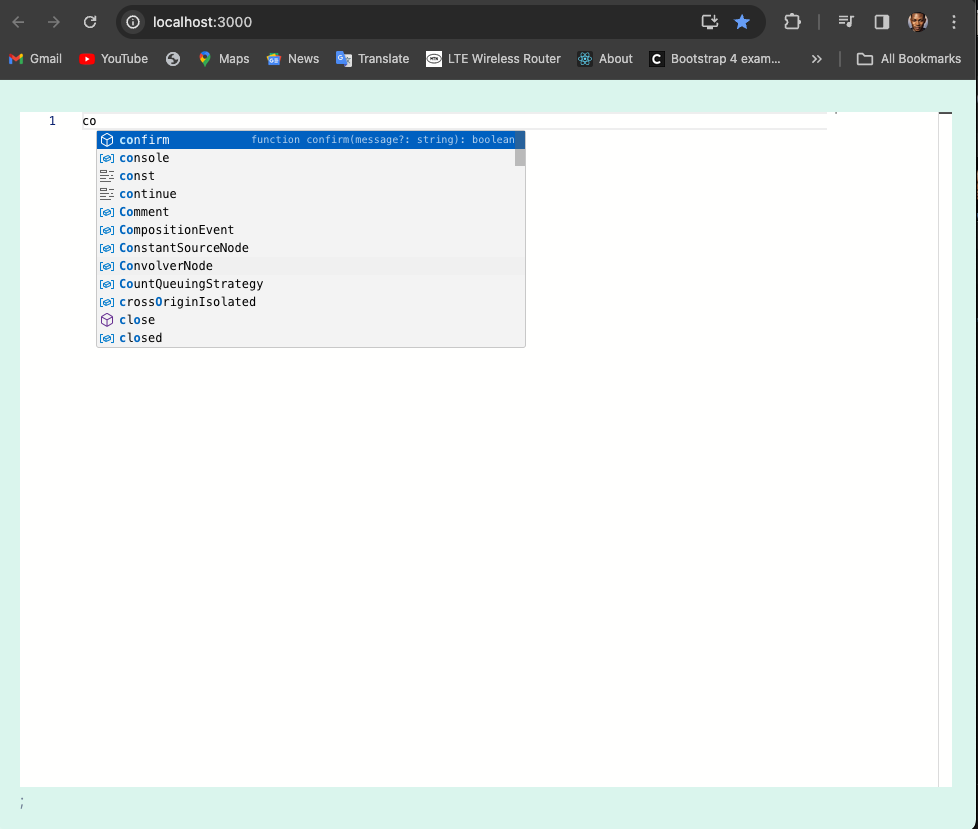978x829 pixels.
Task: Open the All Bookmarks folder
Action: point(909,59)
